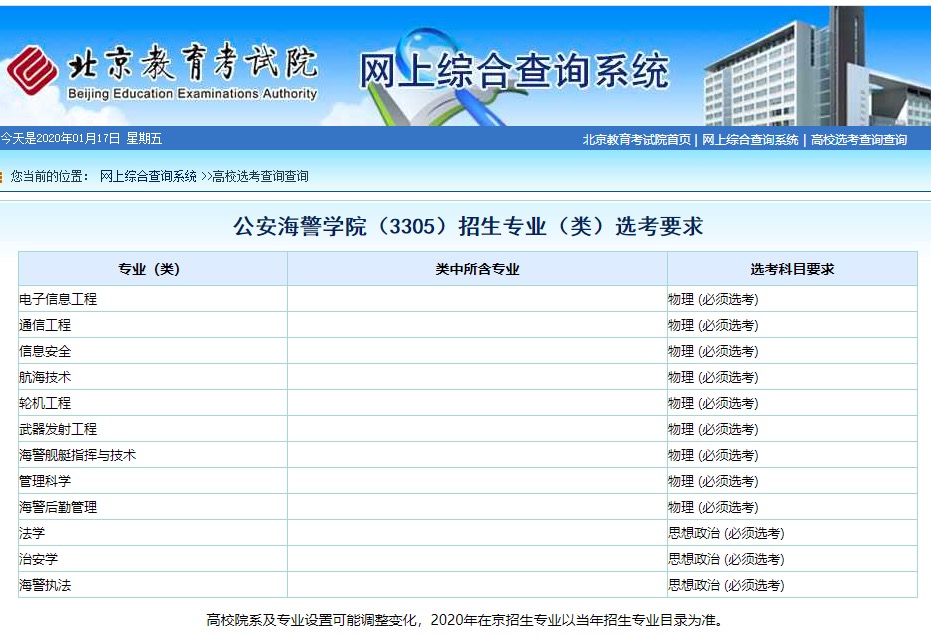Open the 高校选考查询查询 link in top navigation
This screenshot has width=931, height=637.
pyautogui.click(x=859, y=140)
